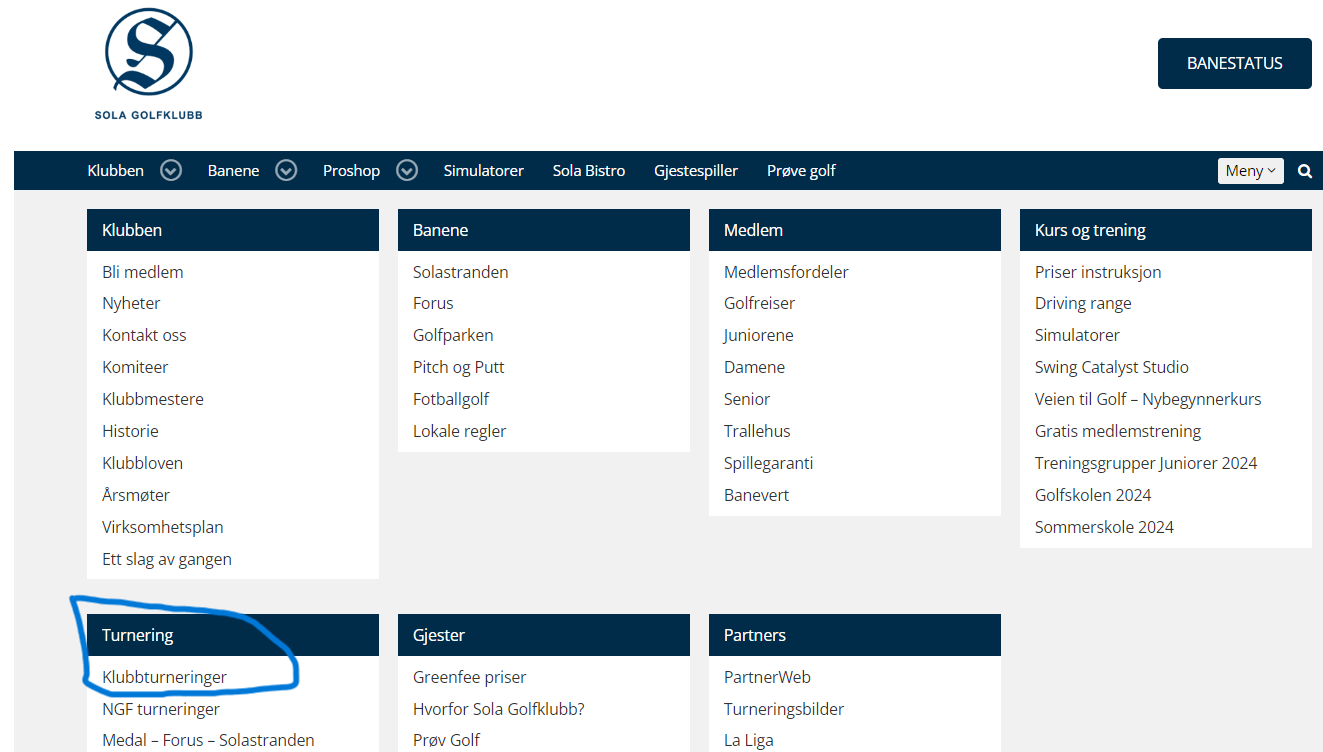
Task: Click the Turnering section heading
Action: [x=233, y=635]
